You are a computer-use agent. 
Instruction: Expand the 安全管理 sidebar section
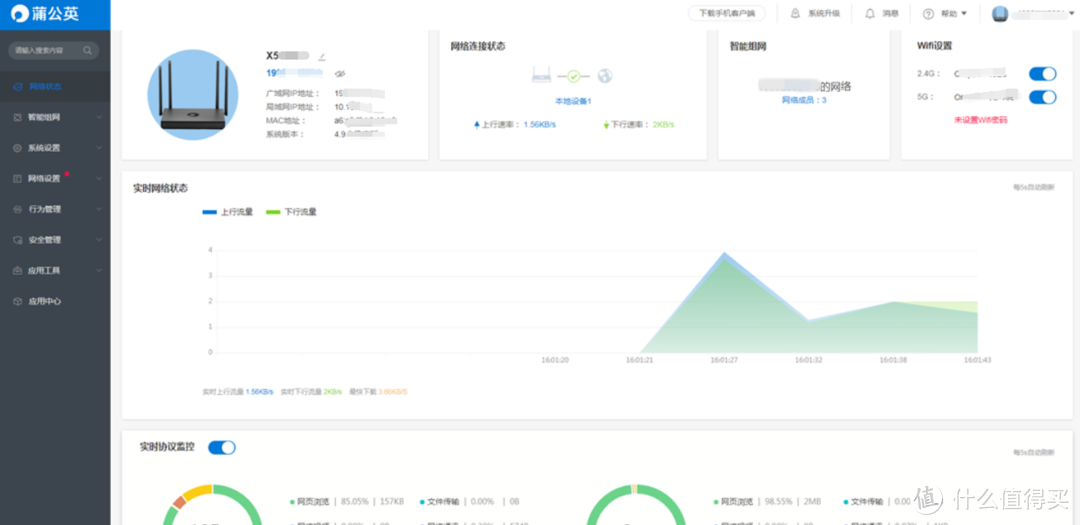[55, 240]
